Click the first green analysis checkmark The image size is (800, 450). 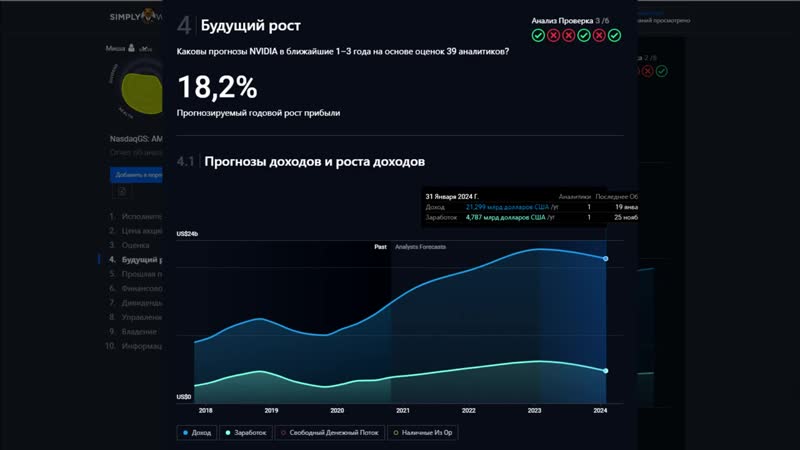(x=538, y=35)
